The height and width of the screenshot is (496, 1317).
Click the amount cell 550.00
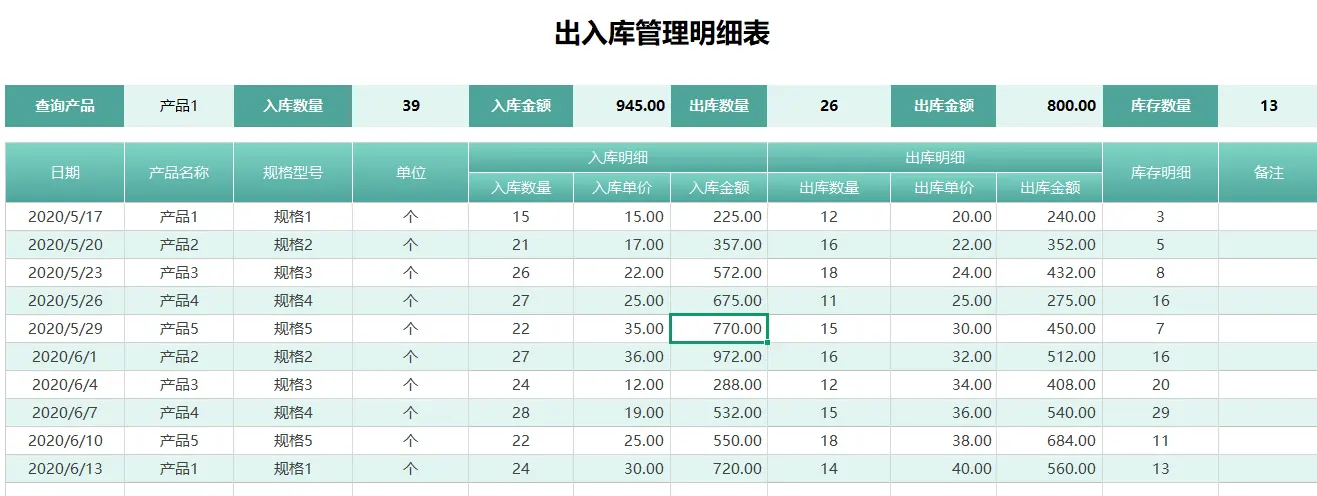719,440
